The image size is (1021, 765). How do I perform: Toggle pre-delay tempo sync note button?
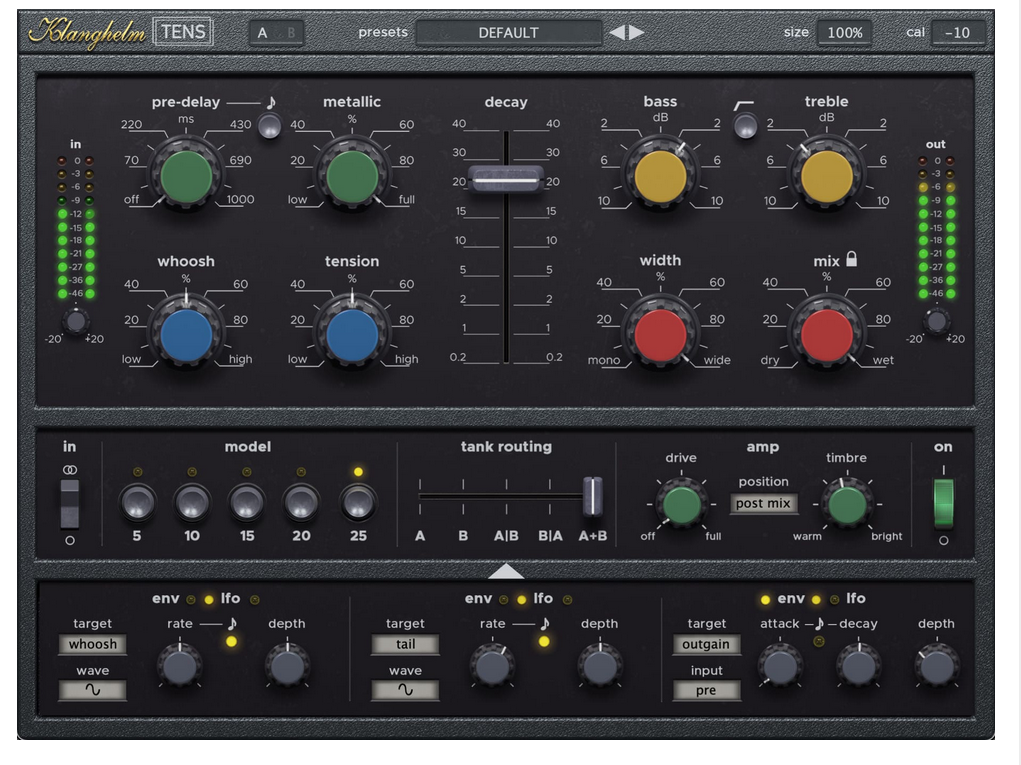[270, 126]
